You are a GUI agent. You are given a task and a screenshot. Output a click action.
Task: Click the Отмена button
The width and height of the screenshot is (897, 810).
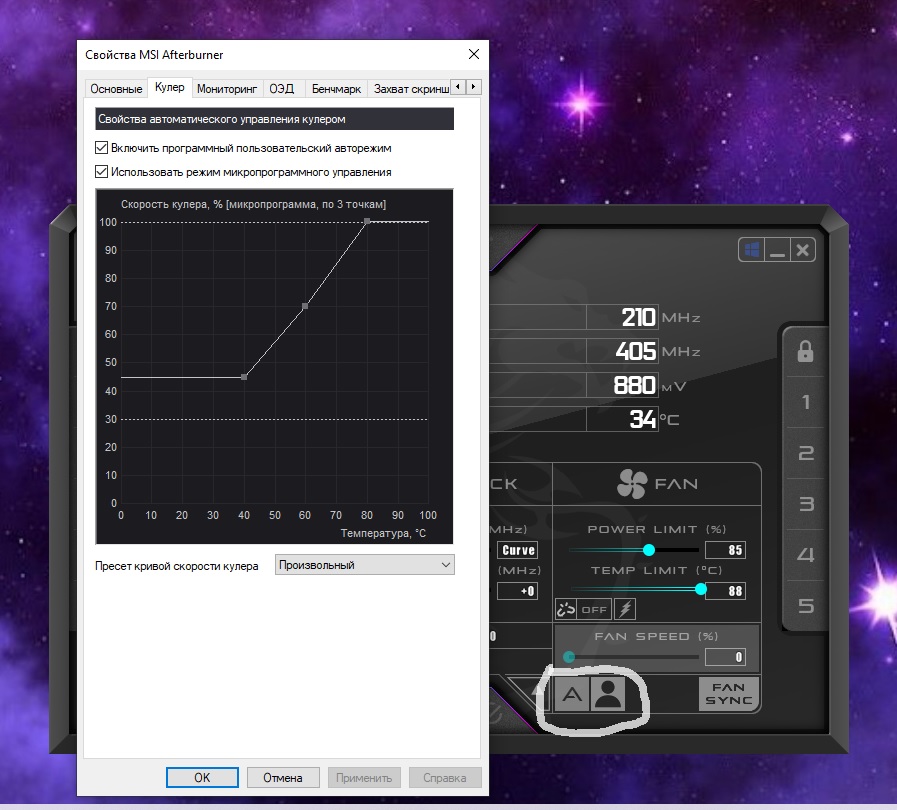pyautogui.click(x=283, y=777)
